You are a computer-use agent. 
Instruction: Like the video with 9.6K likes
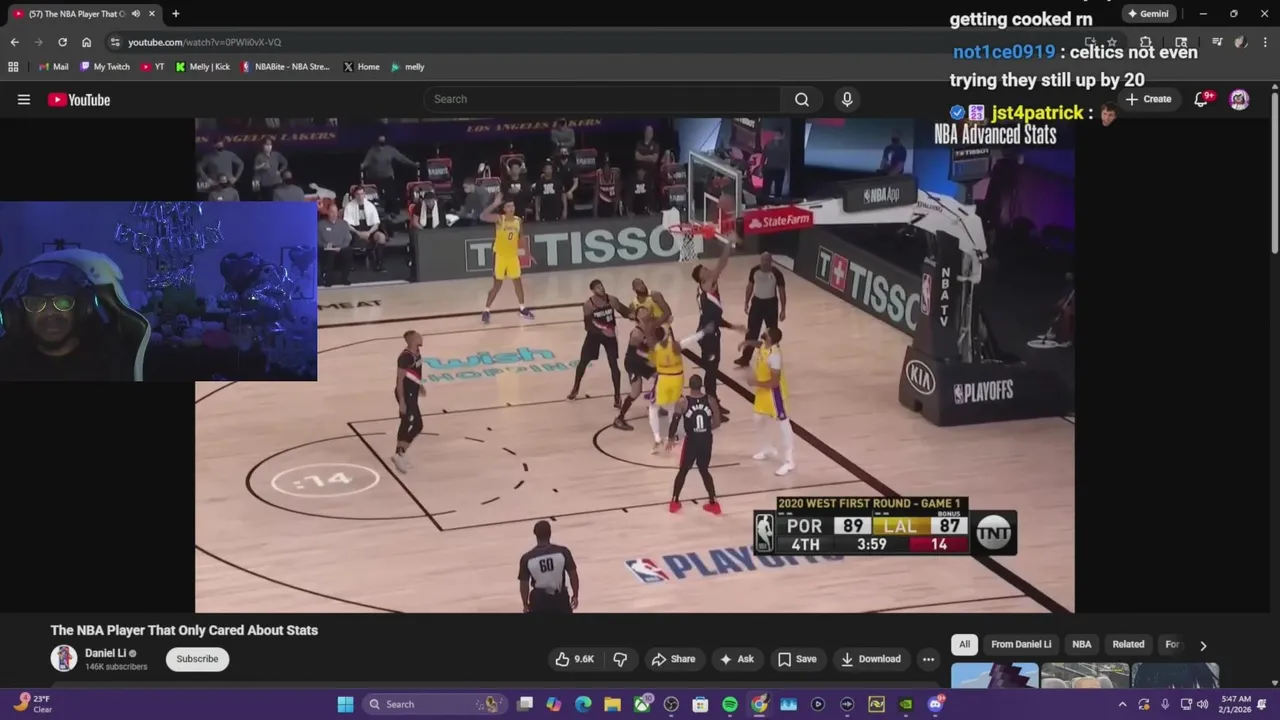click(x=574, y=659)
